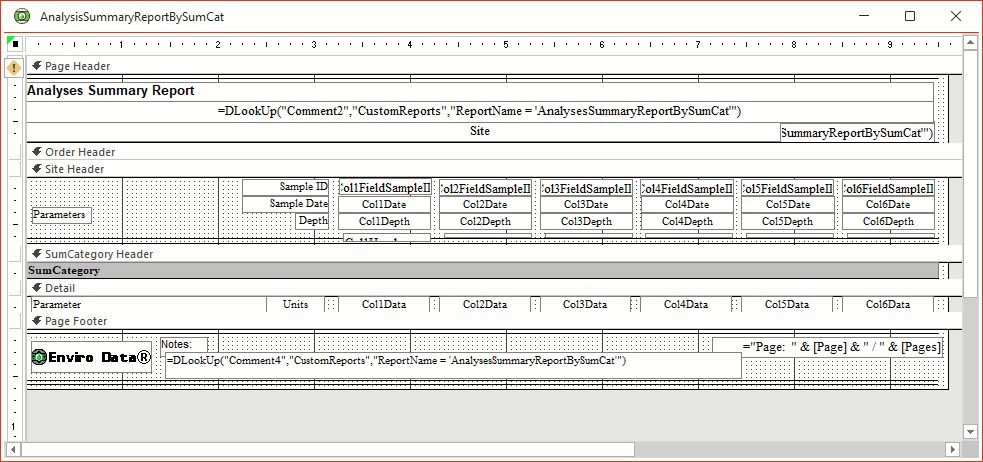Select the Analyses Summary Report title label
The height and width of the screenshot is (462, 983).
click(480, 91)
